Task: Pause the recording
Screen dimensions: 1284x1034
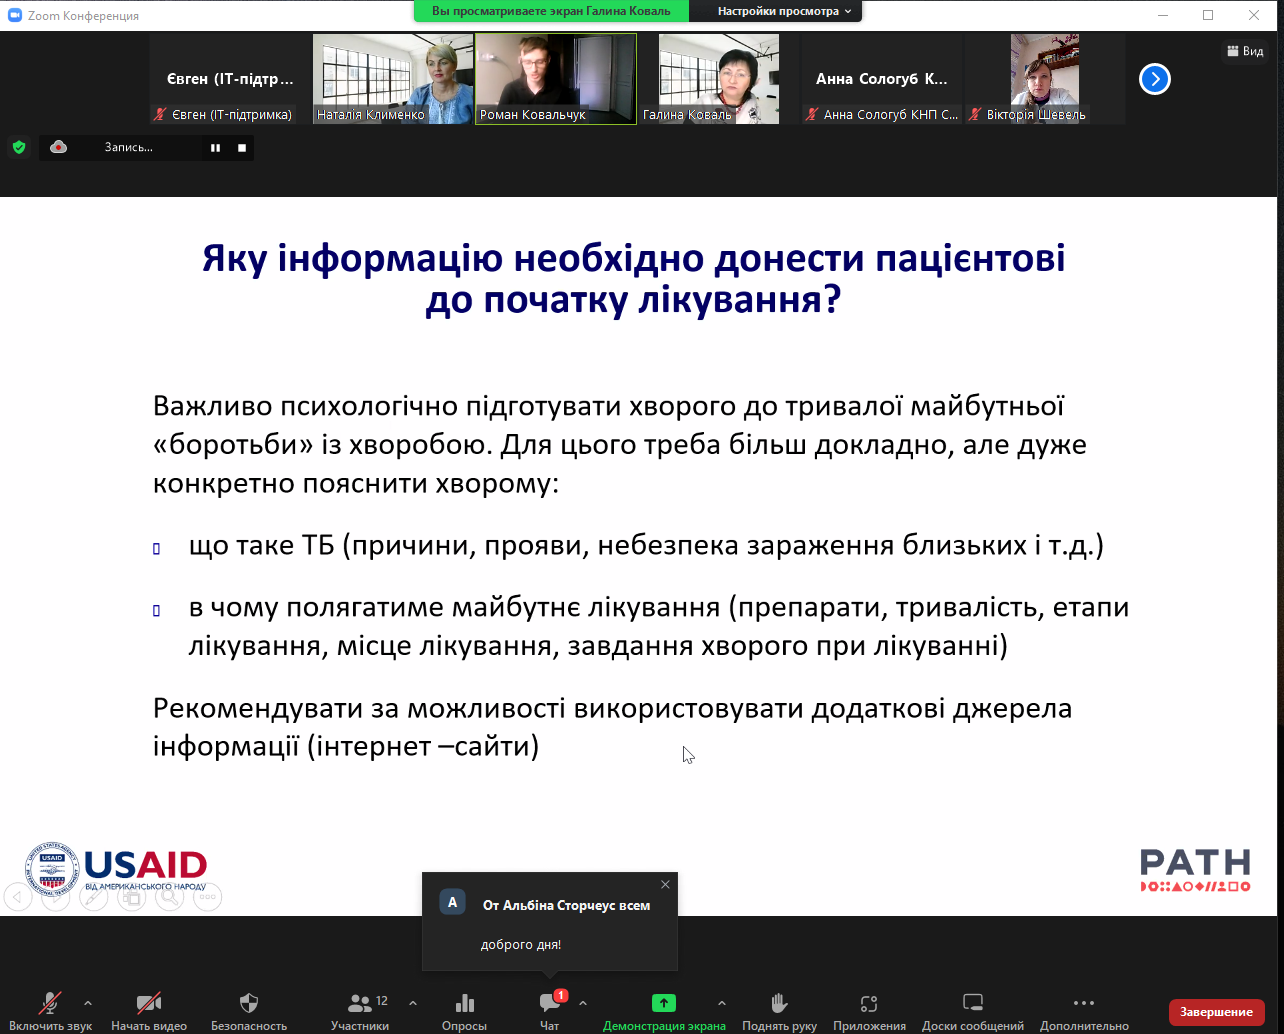Action: [x=215, y=148]
